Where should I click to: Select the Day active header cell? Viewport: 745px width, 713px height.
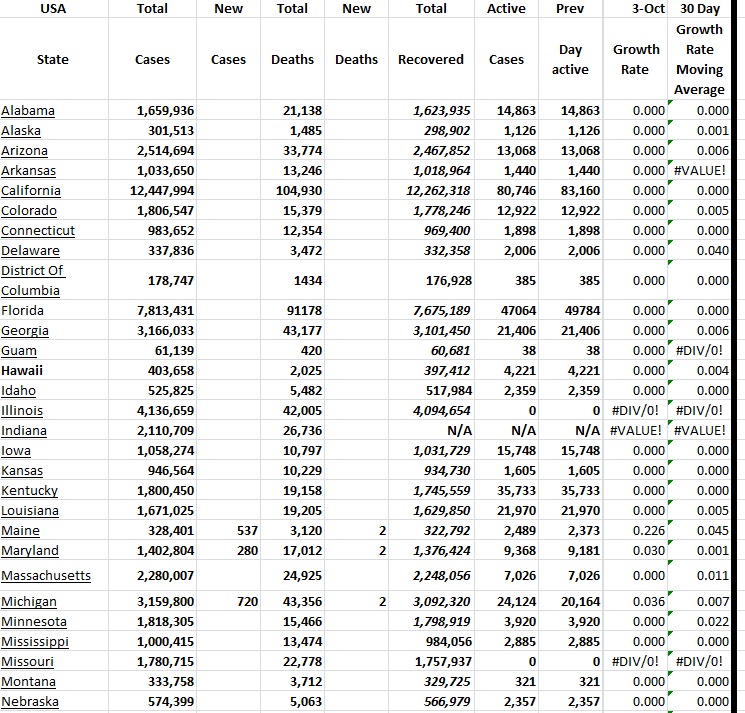570,59
